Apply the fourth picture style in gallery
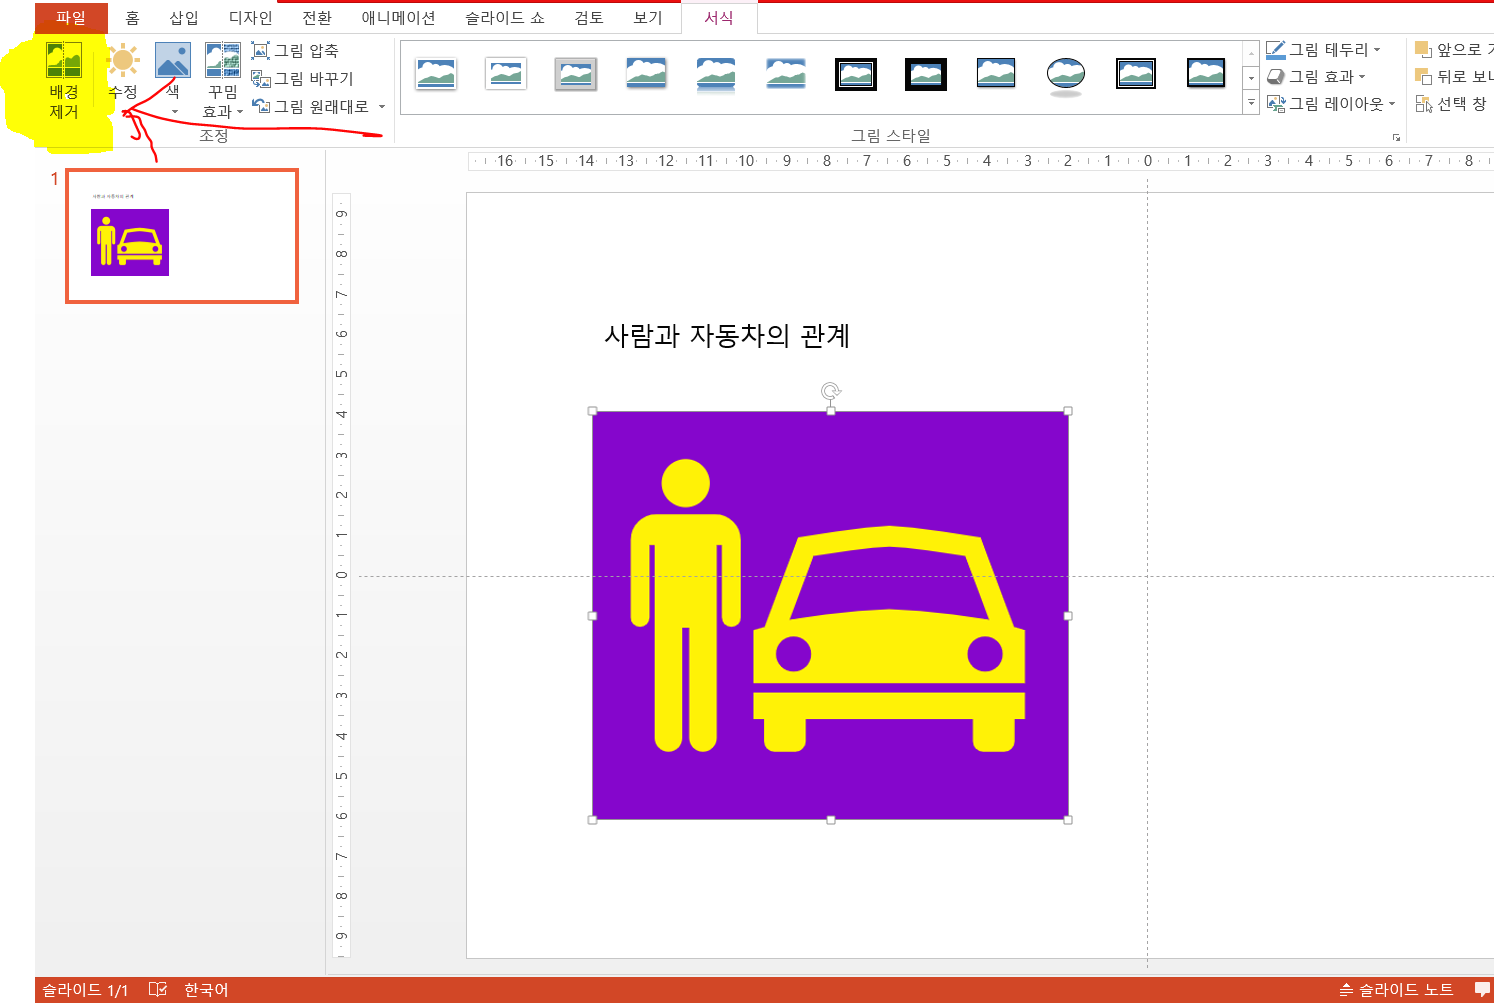The width and height of the screenshot is (1494, 1003). click(646, 74)
